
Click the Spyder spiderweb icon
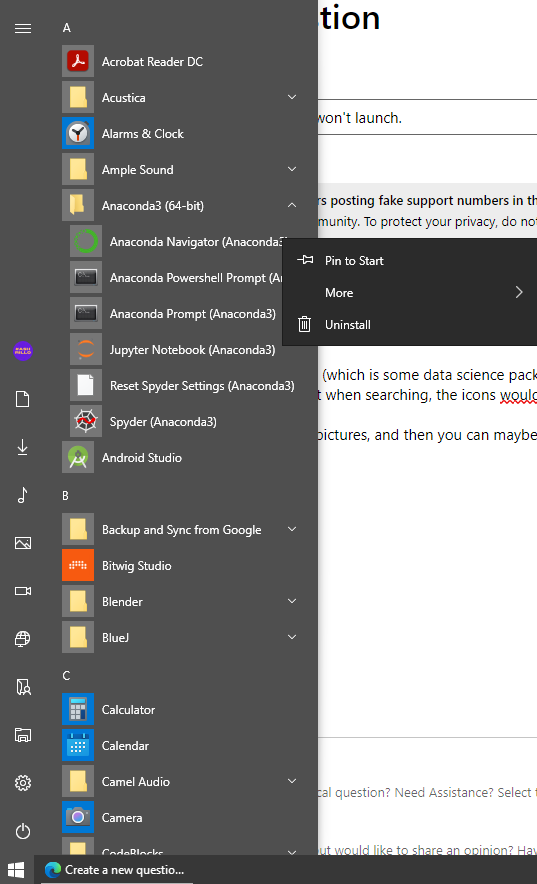[x=86, y=422]
